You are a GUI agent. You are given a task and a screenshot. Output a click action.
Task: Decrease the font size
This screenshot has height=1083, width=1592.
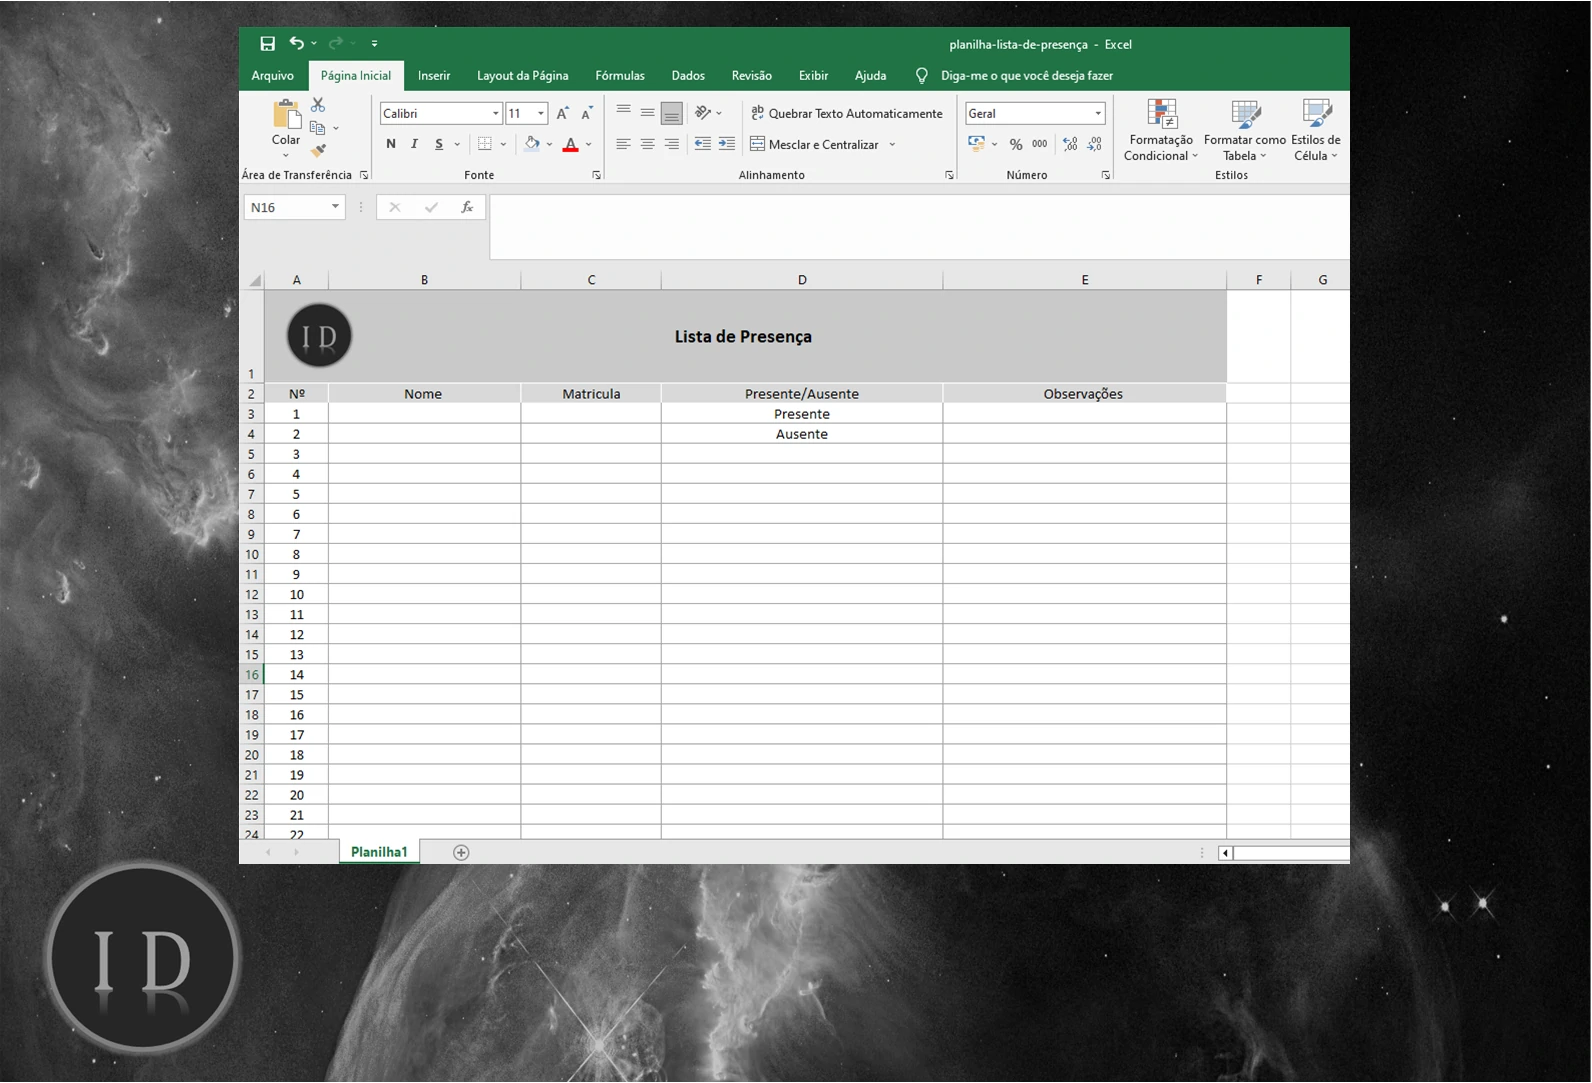tap(587, 114)
